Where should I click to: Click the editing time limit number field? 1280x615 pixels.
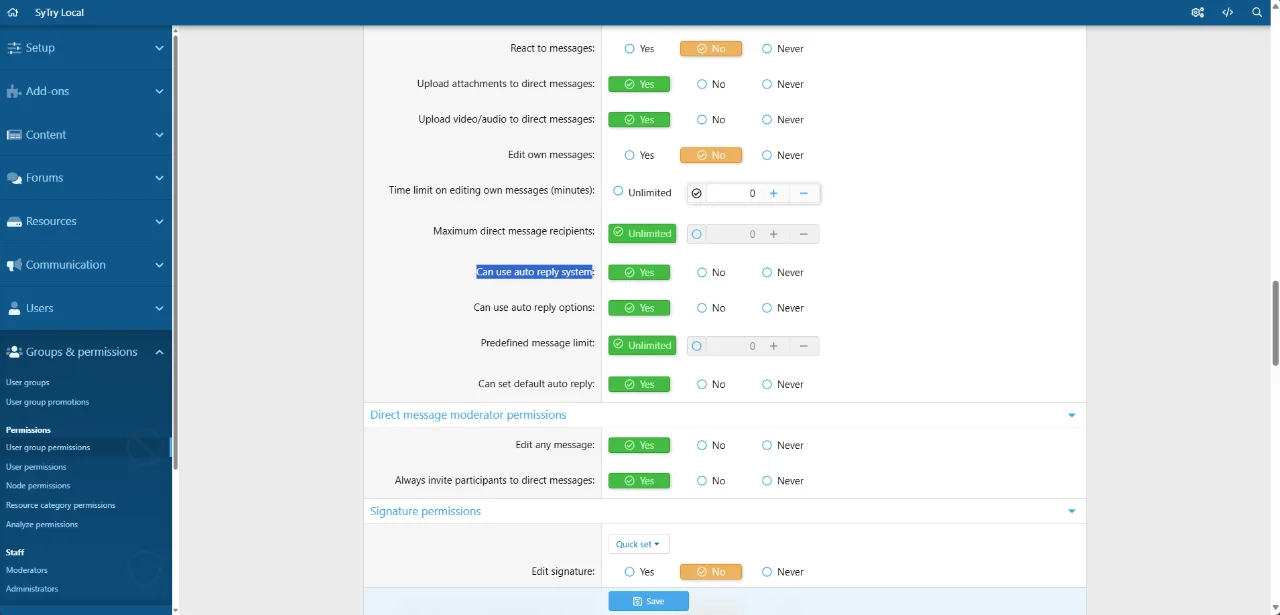[x=732, y=193]
